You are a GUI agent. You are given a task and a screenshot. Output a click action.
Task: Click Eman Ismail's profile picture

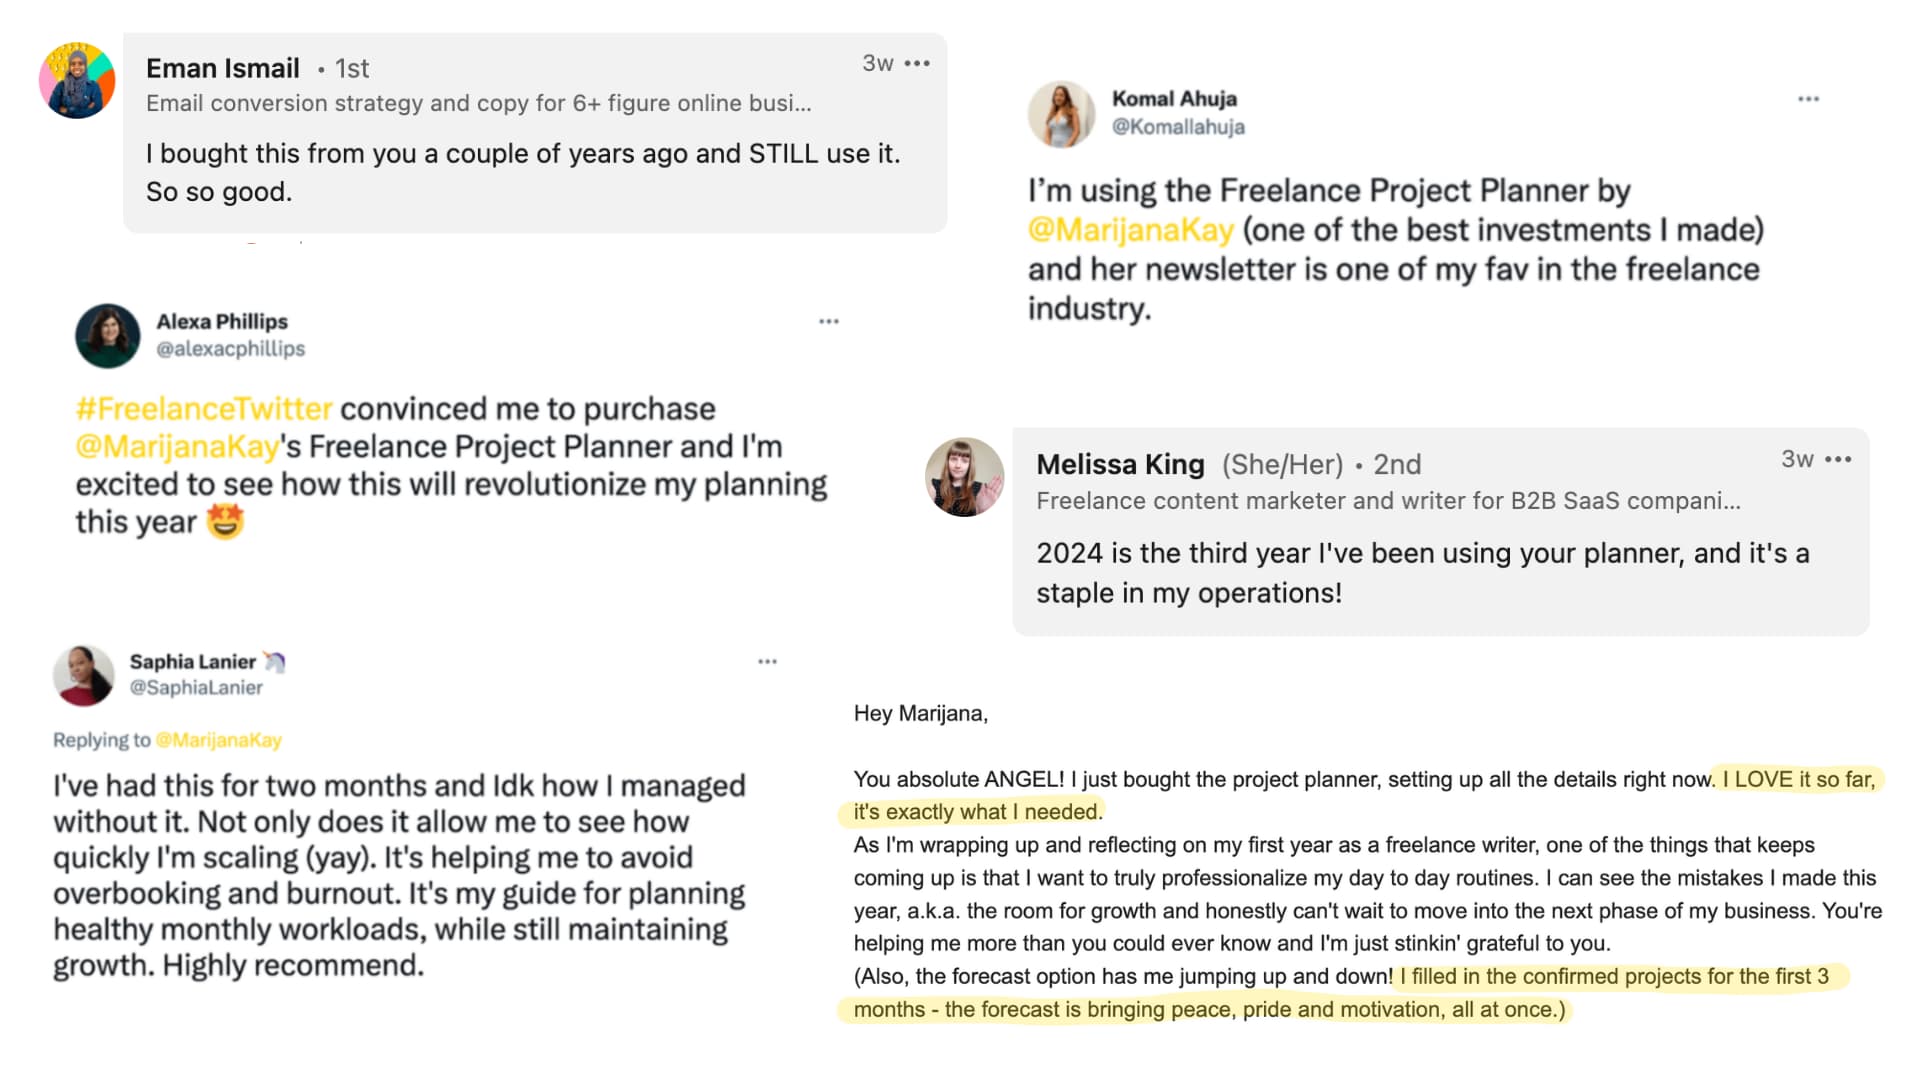[x=77, y=81]
